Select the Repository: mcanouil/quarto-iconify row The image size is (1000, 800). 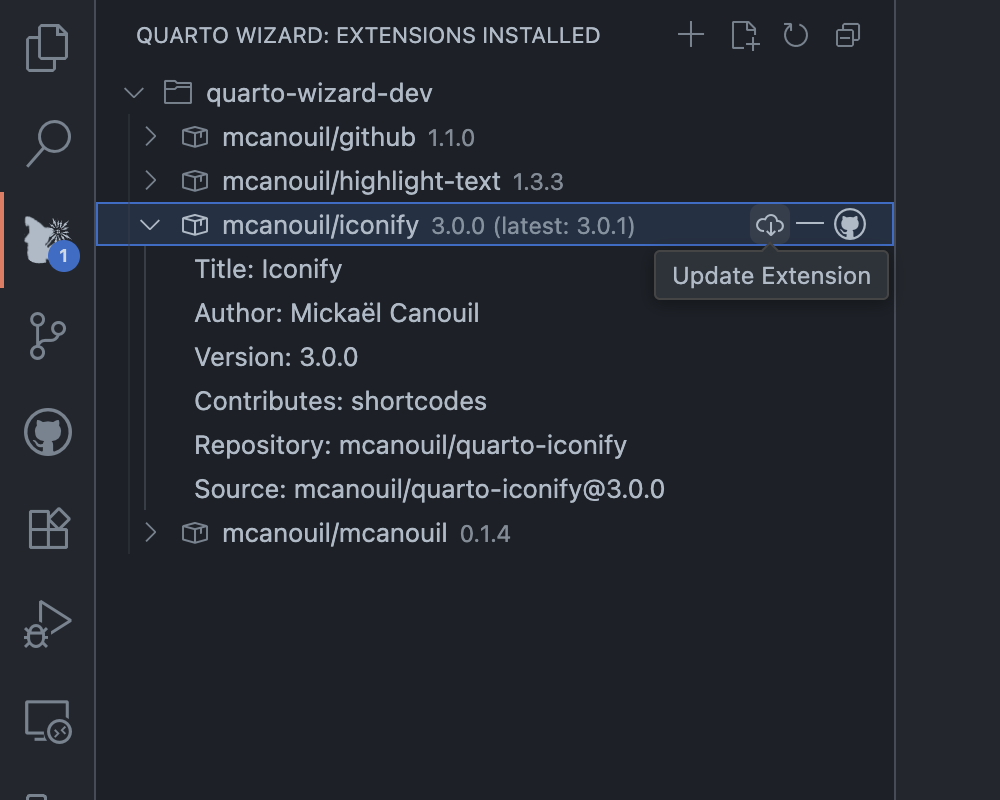click(410, 445)
